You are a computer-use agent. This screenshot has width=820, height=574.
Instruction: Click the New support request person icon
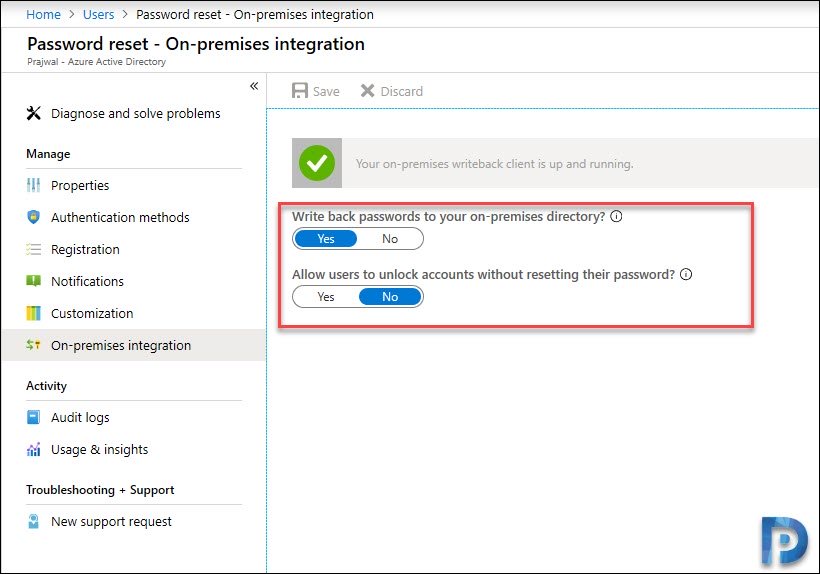coord(33,521)
